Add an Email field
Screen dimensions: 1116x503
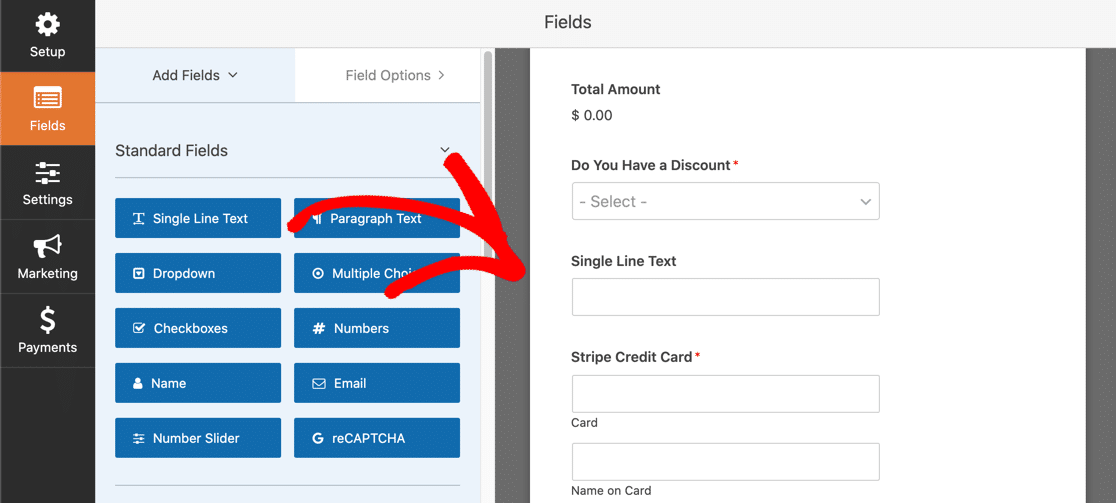(377, 383)
